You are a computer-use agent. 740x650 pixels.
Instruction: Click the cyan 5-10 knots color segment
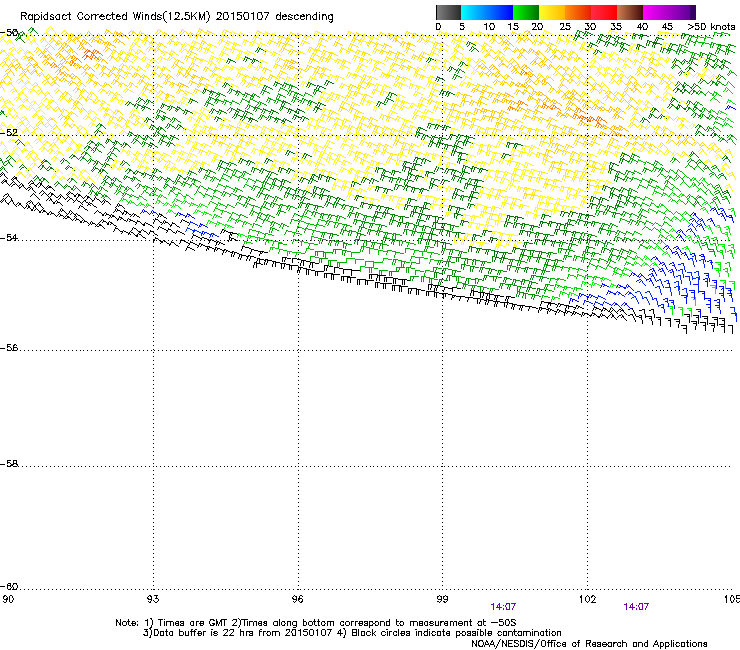[x=474, y=12]
